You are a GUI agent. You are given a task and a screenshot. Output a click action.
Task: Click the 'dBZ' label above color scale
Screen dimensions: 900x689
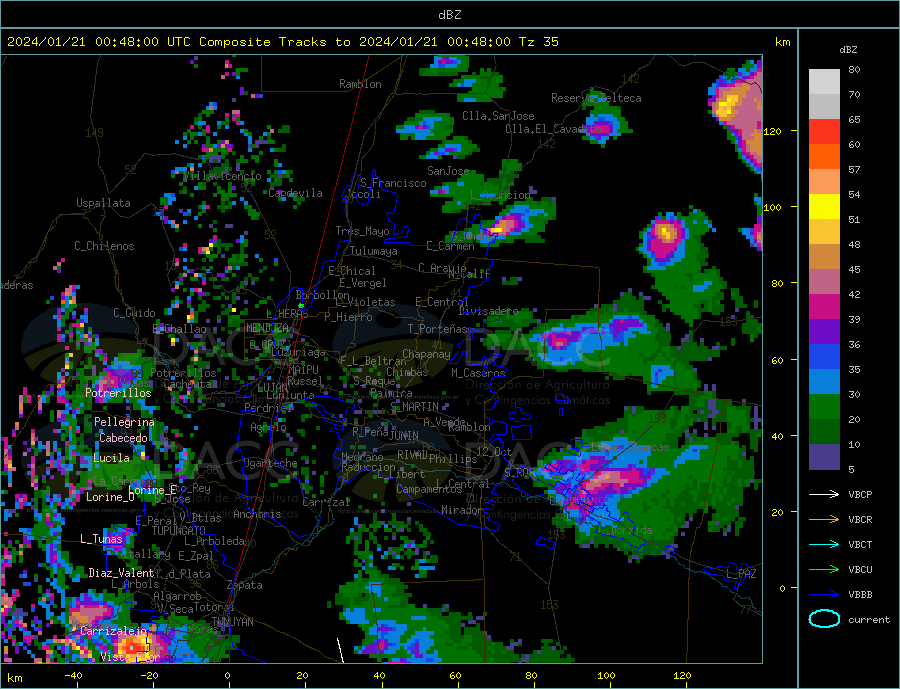tap(848, 50)
